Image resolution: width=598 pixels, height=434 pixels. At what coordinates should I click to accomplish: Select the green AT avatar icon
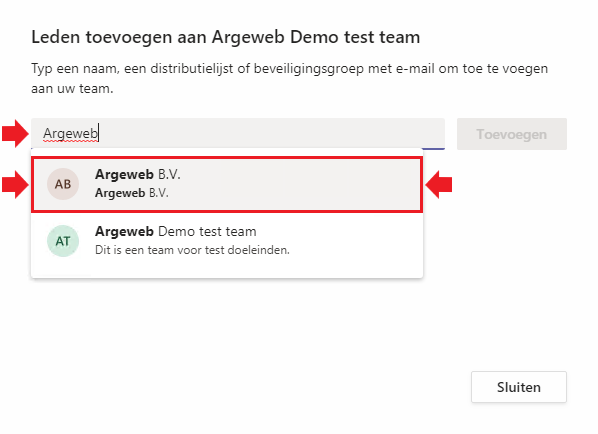point(63,241)
